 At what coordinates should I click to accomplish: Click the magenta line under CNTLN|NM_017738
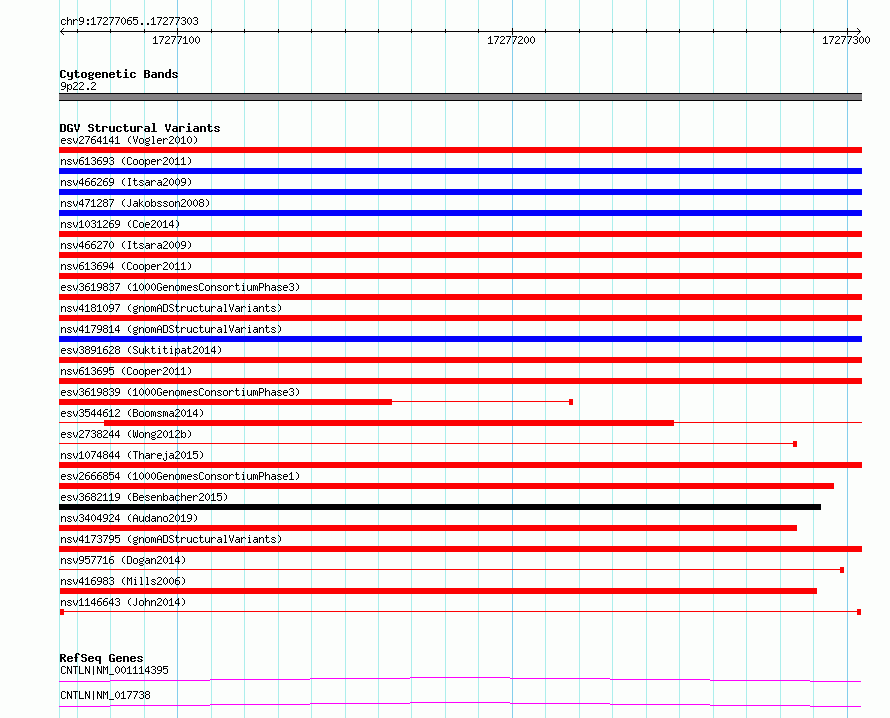pyautogui.click(x=460, y=704)
